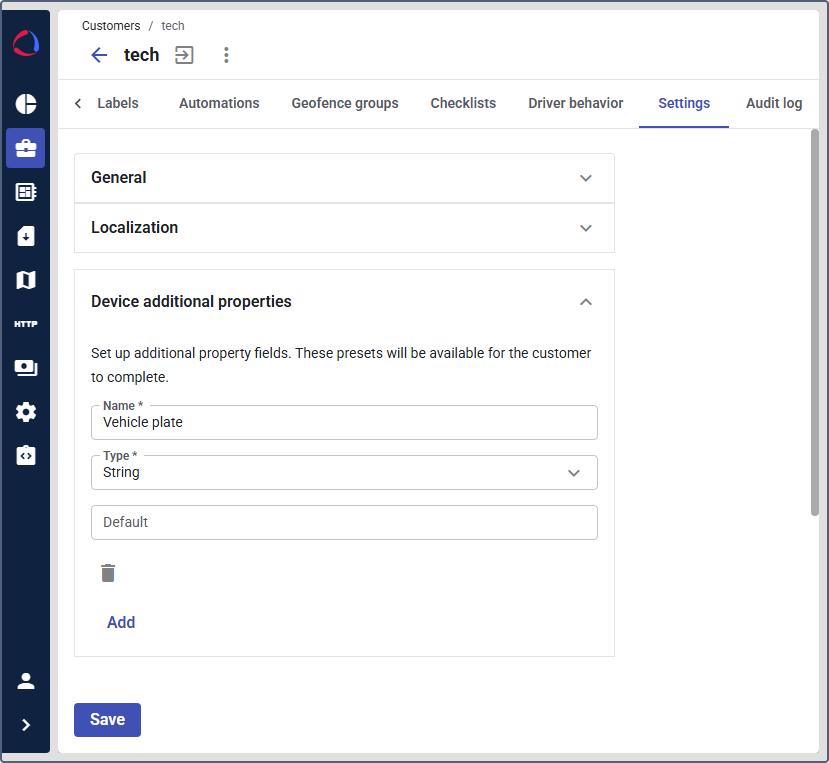Open the user profile sidebar icon
Screen dimensions: 829x763
[26, 681]
